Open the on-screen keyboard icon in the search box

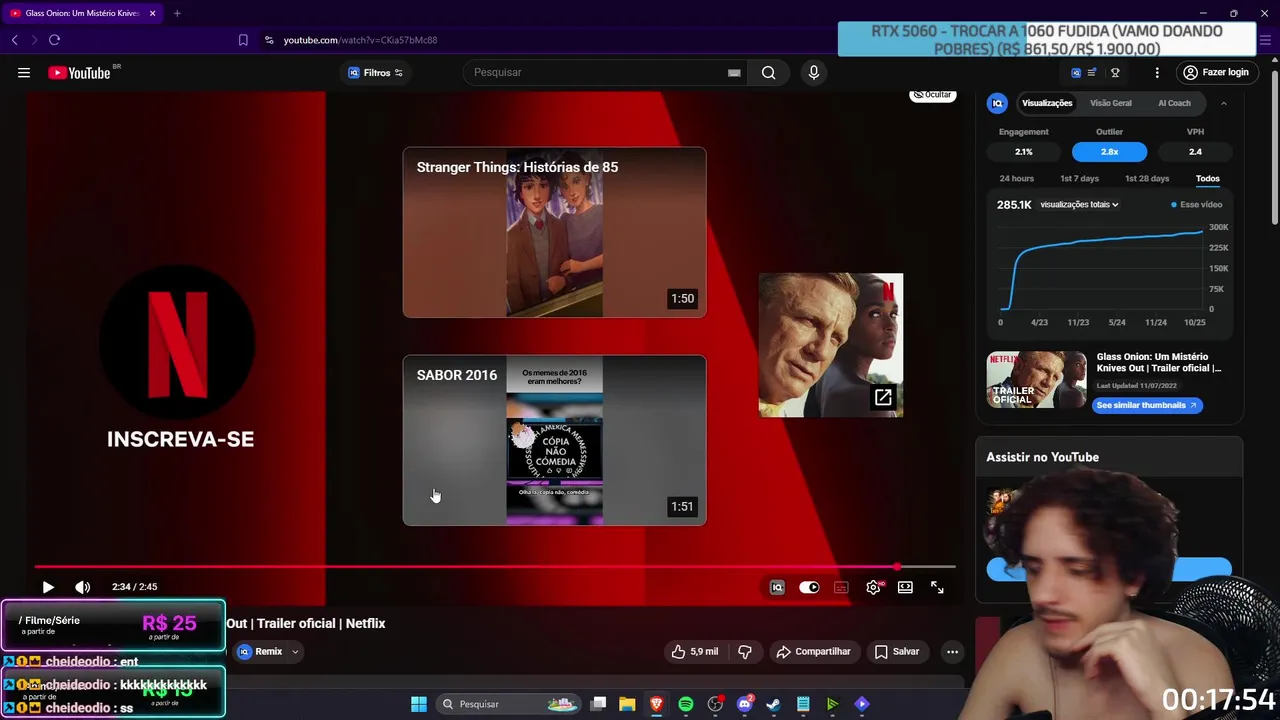click(x=734, y=72)
